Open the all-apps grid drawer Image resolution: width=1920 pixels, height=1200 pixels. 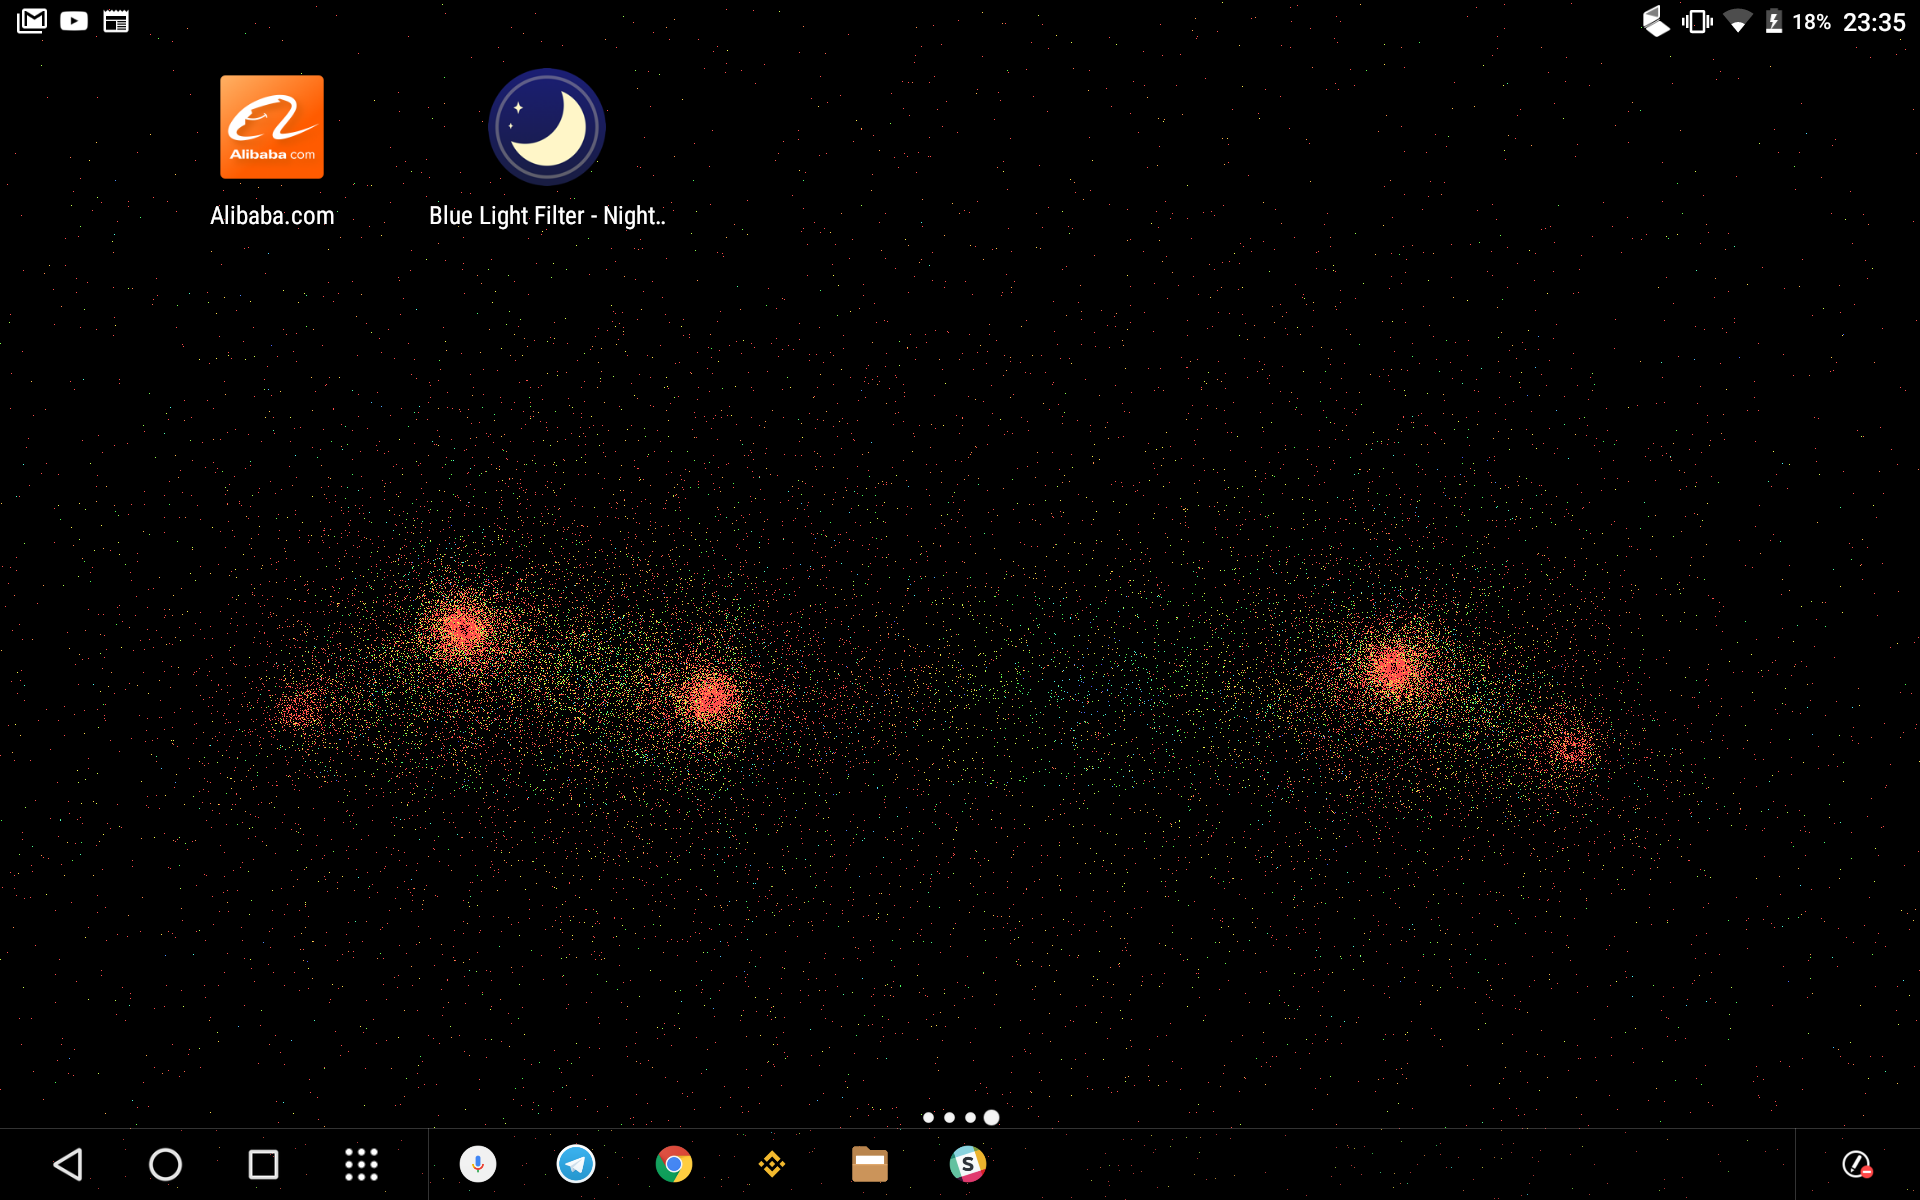click(x=361, y=1164)
